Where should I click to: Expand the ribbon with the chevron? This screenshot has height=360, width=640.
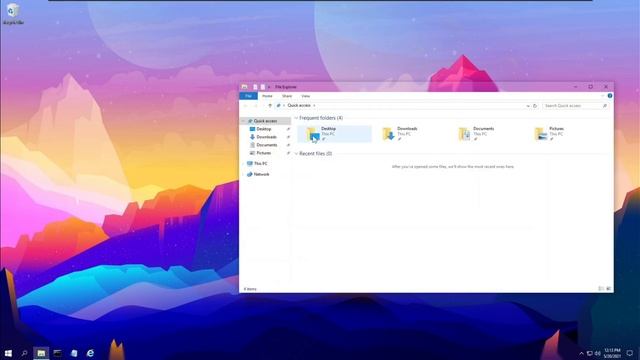(602, 96)
